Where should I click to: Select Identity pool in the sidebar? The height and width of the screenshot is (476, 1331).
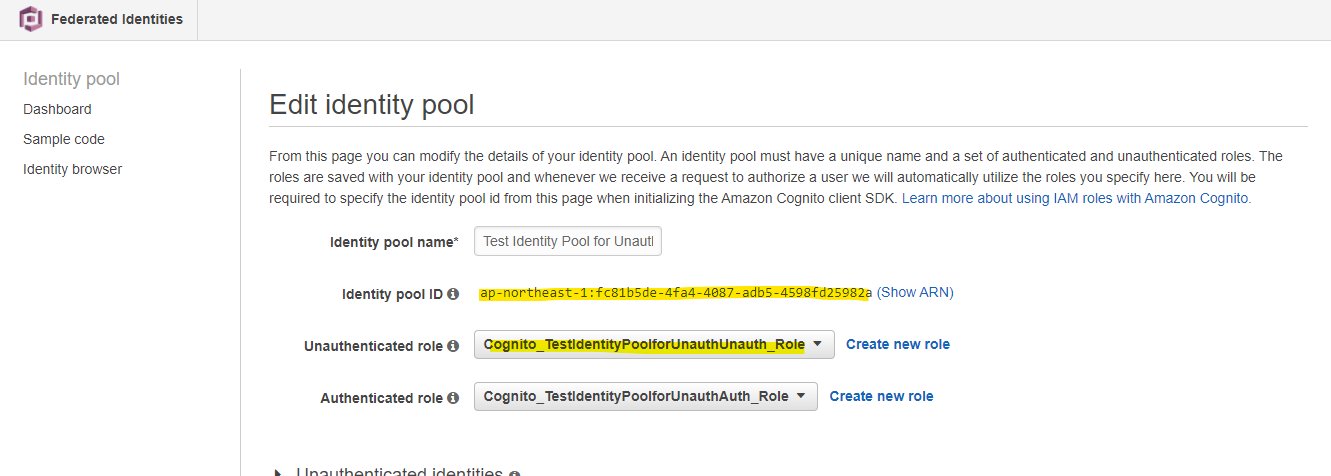(x=72, y=79)
